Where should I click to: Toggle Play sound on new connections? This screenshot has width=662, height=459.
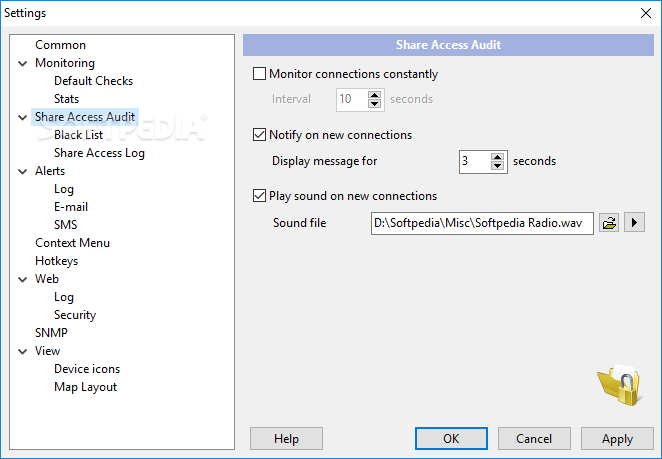pos(259,196)
